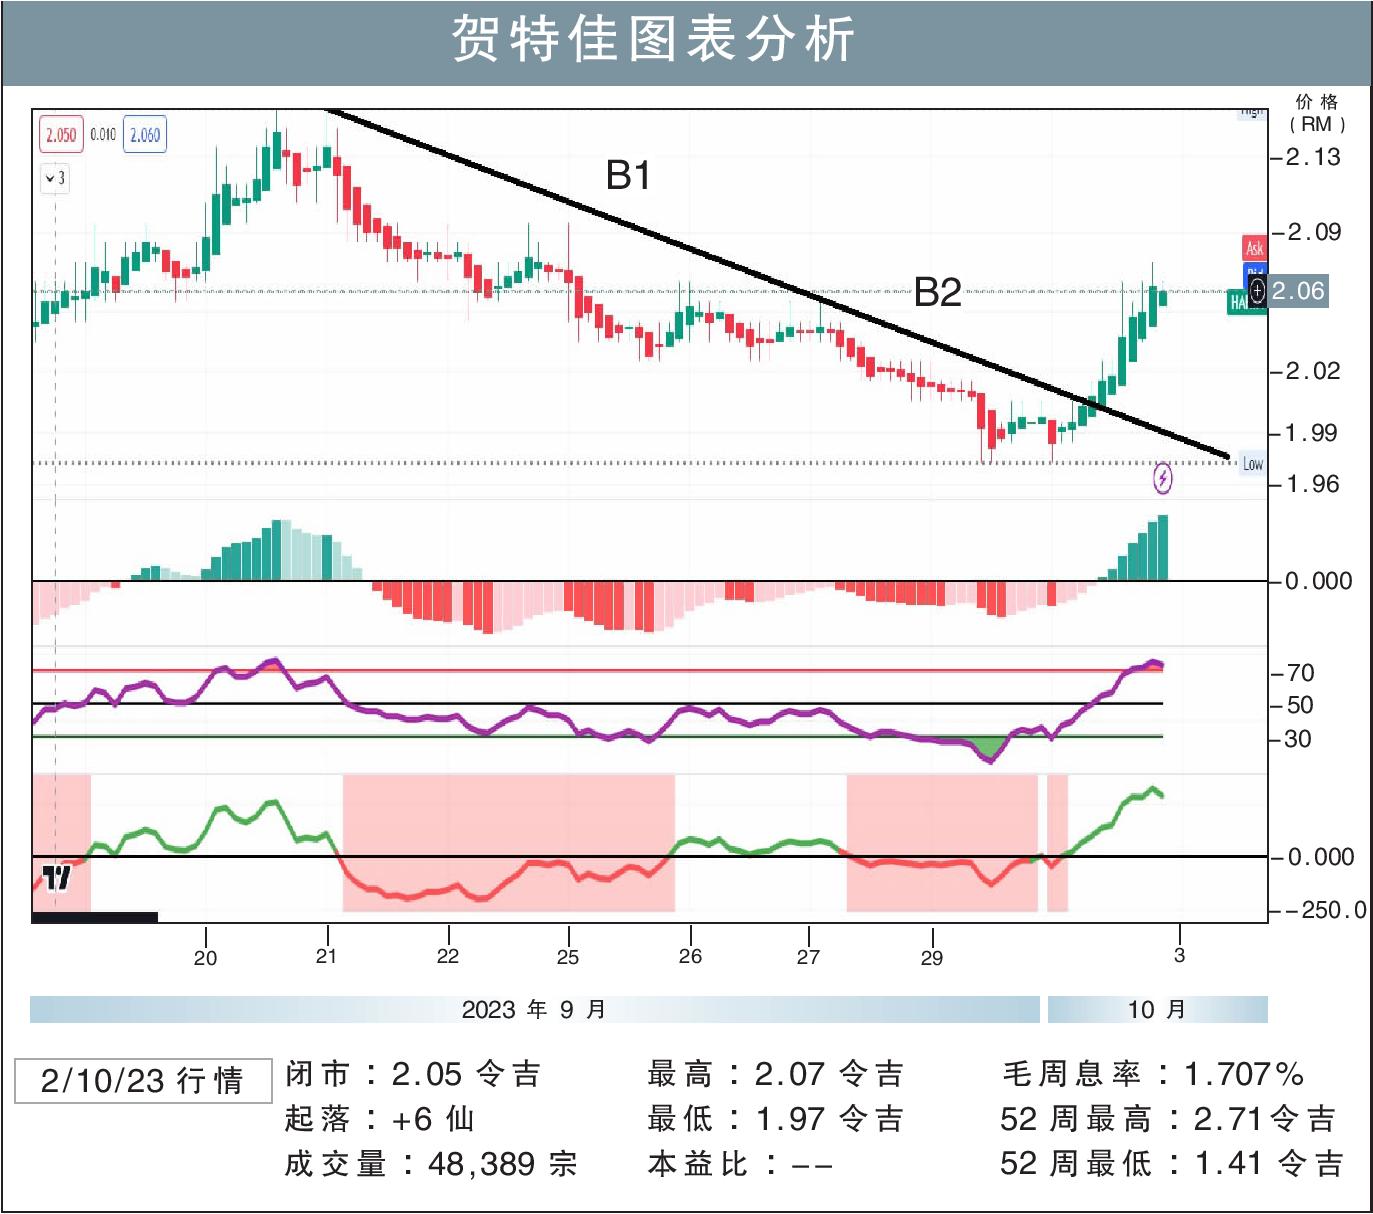Image resolution: width=1373 pixels, height=1214 pixels.
Task: Click the 2.02 price axis label
Action: (x=1312, y=371)
